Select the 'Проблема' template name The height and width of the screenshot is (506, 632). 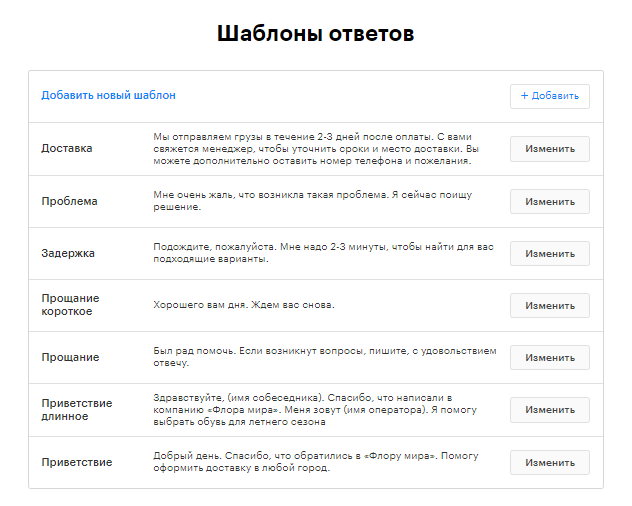[69, 201]
